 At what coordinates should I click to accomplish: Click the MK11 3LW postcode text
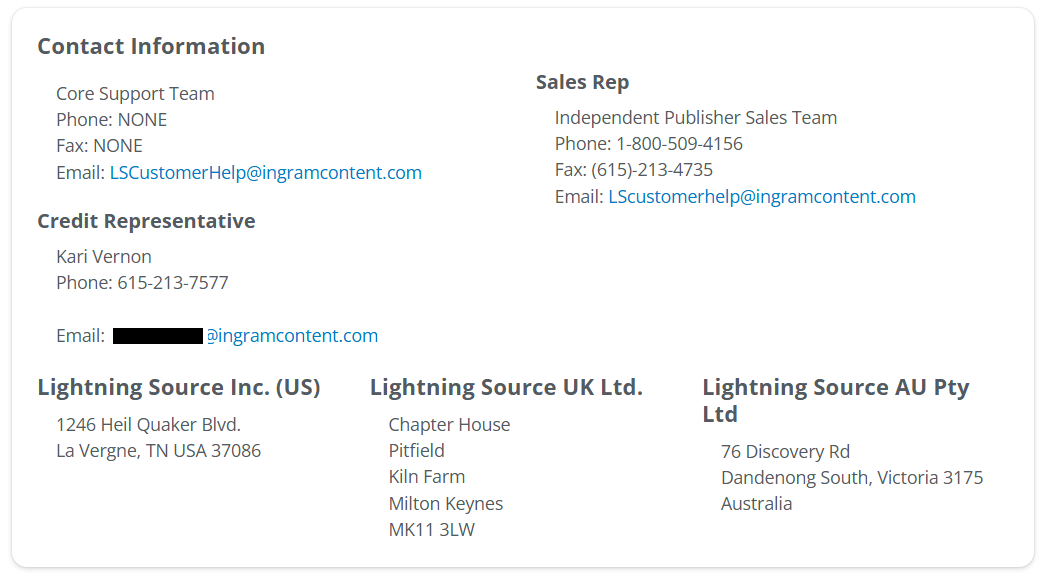click(x=432, y=530)
